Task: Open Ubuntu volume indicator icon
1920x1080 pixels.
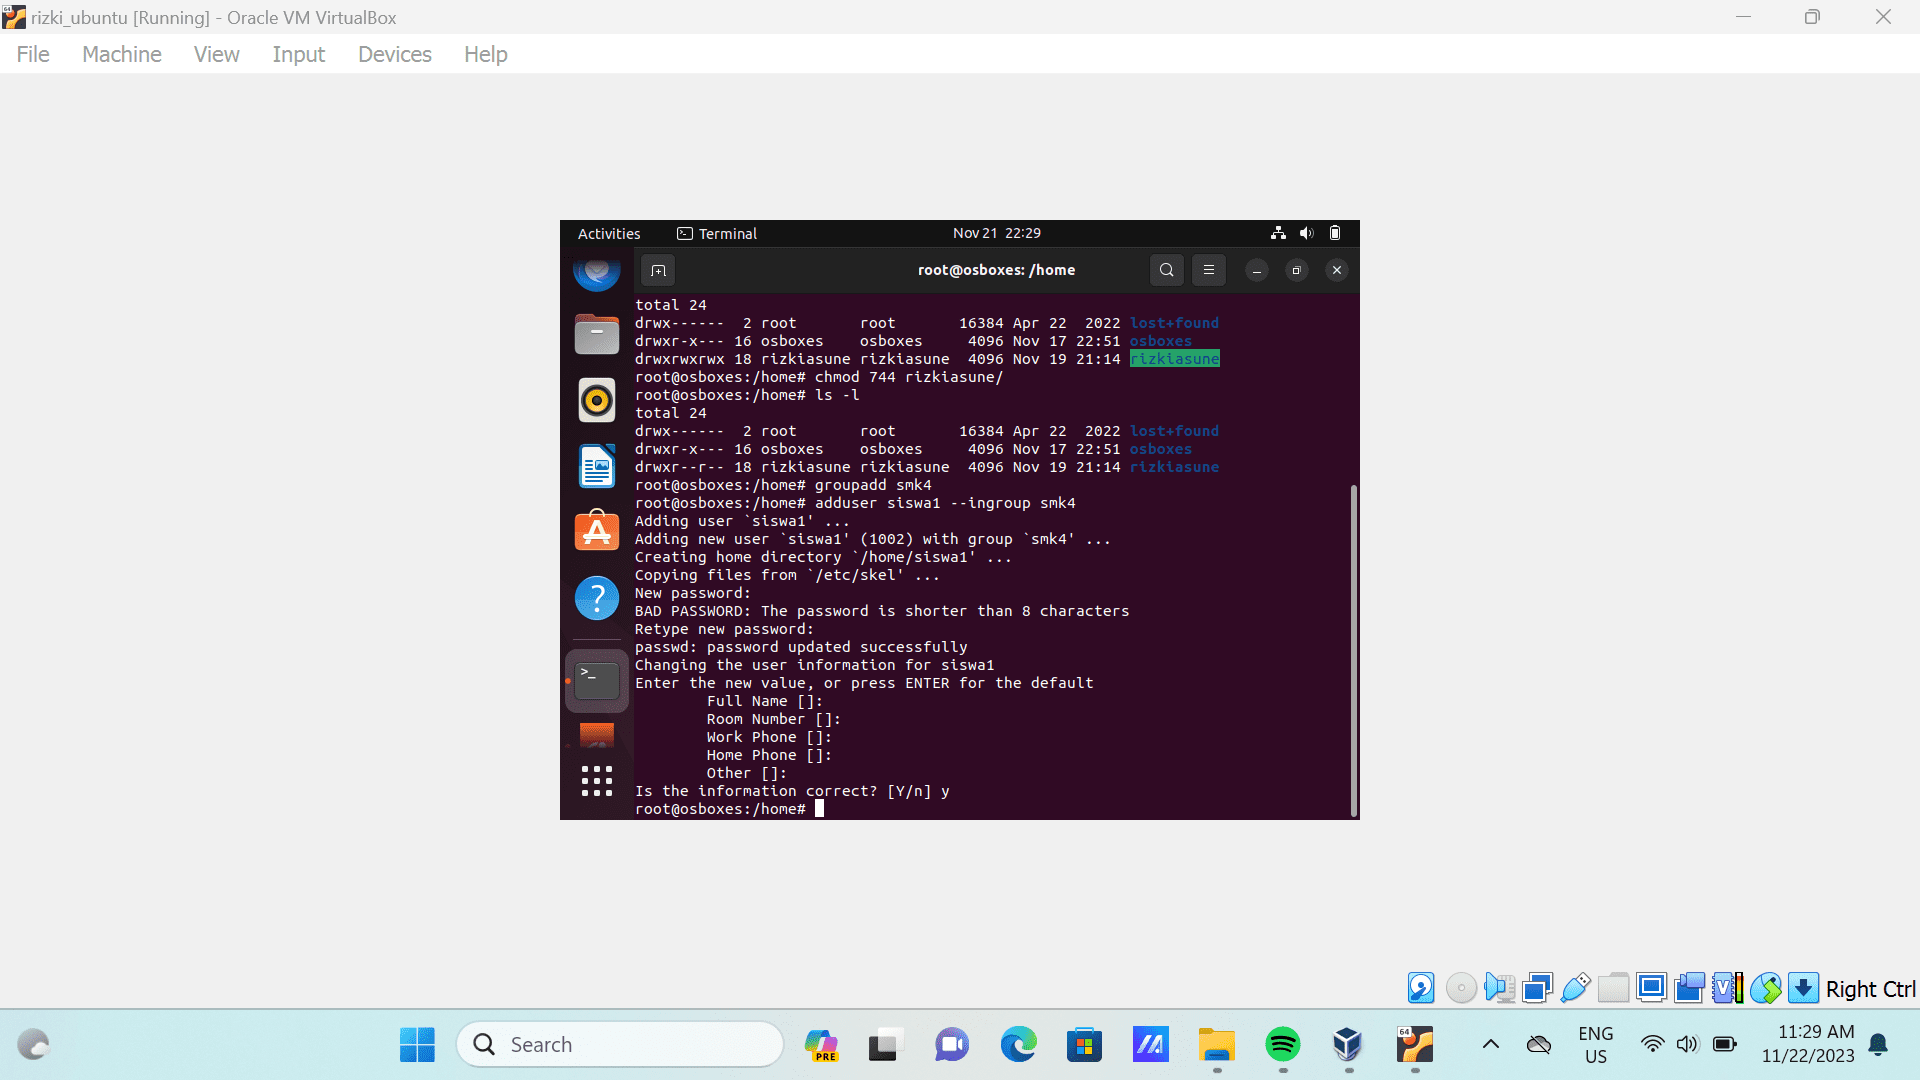Action: pos(1306,233)
